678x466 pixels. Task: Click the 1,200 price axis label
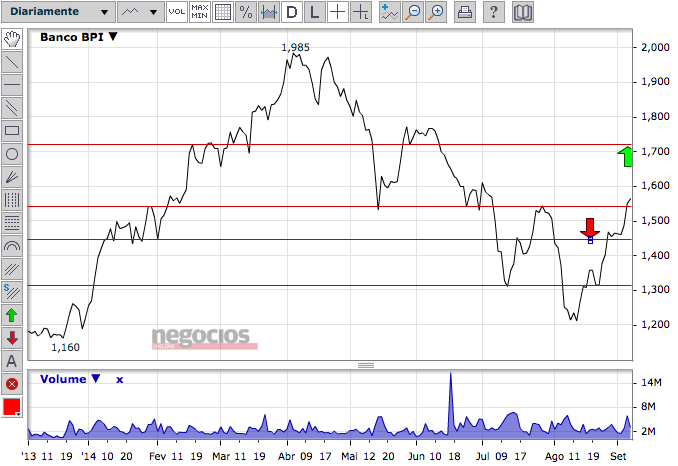tap(655, 324)
